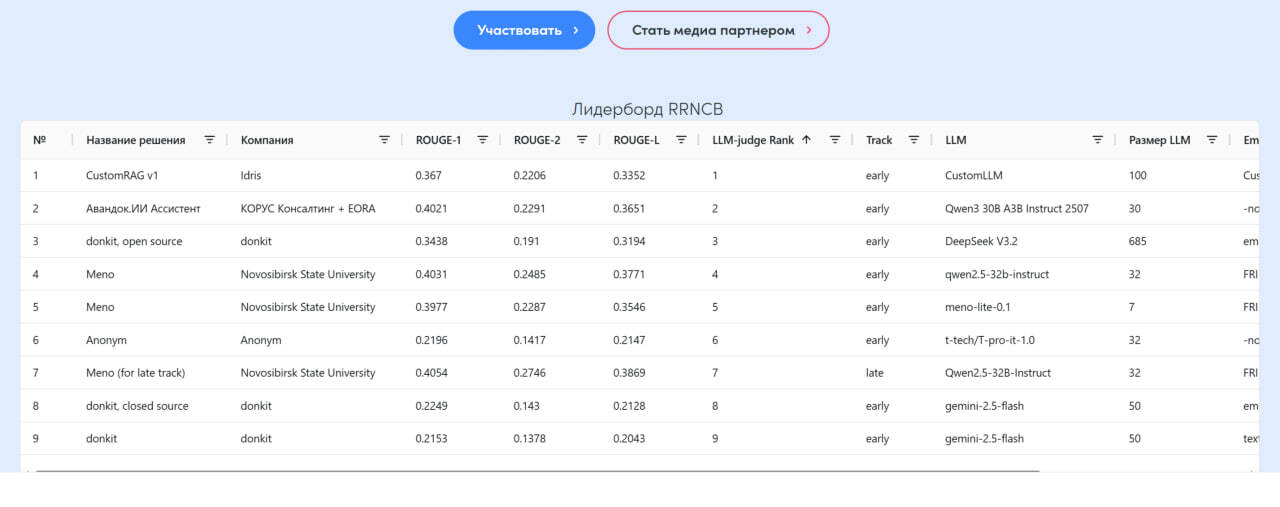Open filter icon on LLM-judge Rank column

pyautogui.click(x=834, y=140)
